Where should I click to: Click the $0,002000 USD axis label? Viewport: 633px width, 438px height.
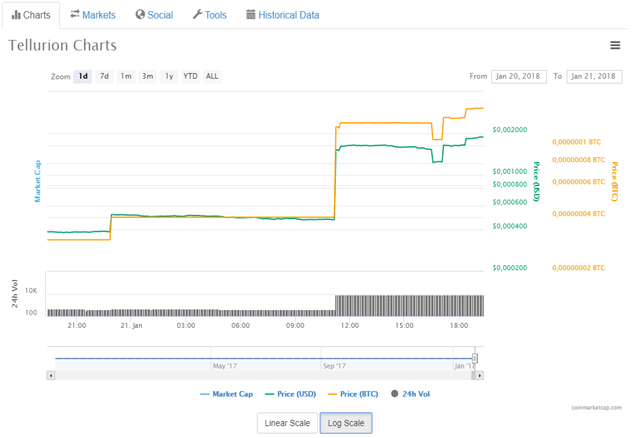[510, 130]
